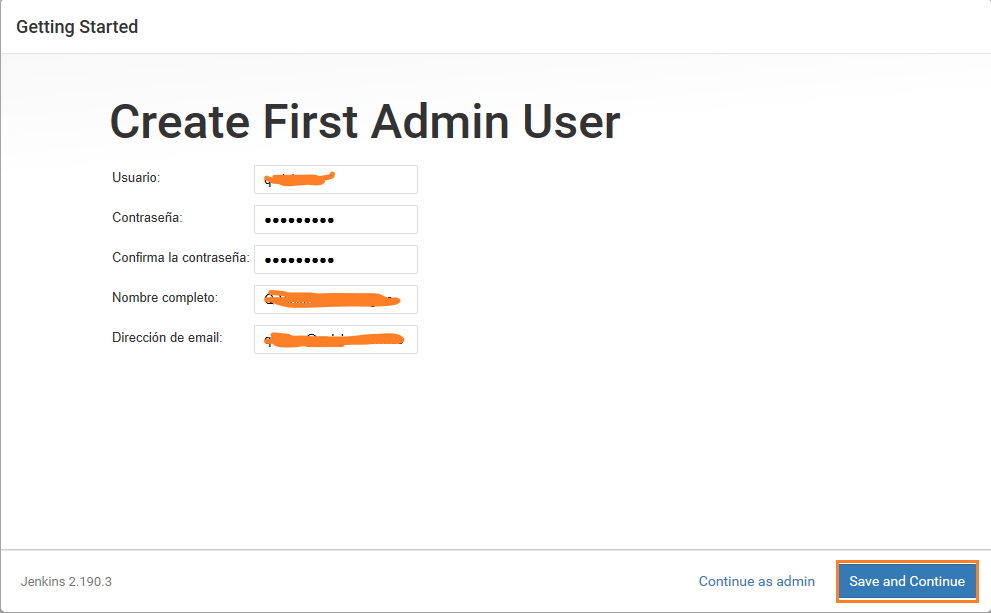Screen dimensions: 991x613
Task: Click the word 'Jenkins' in the footer
Action: (42, 581)
